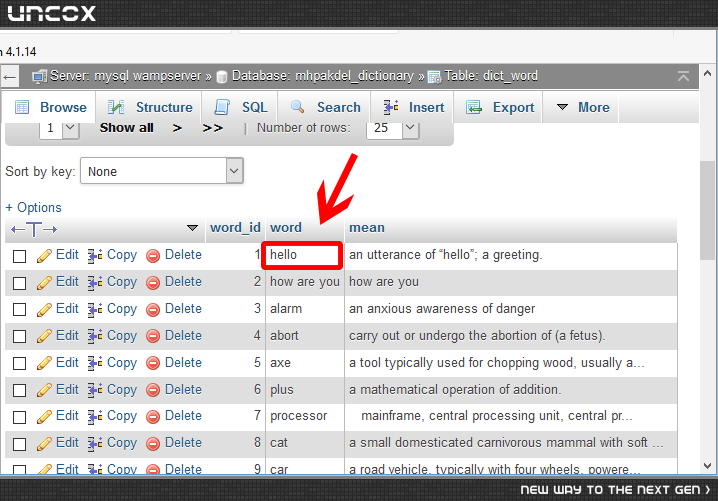Click the Delete icon for how are you row
The height and width of the screenshot is (501, 718).
[153, 283]
